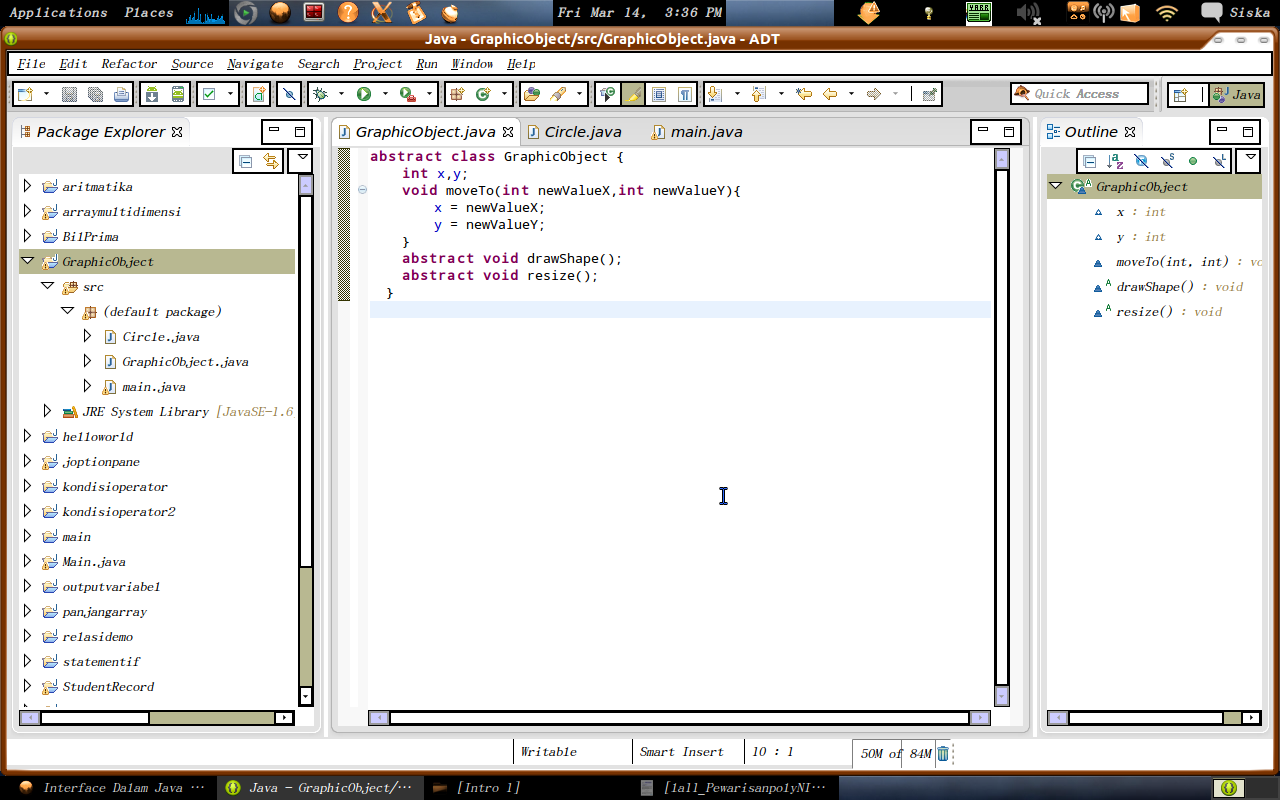Hide fields in the Outline view

point(1141,160)
